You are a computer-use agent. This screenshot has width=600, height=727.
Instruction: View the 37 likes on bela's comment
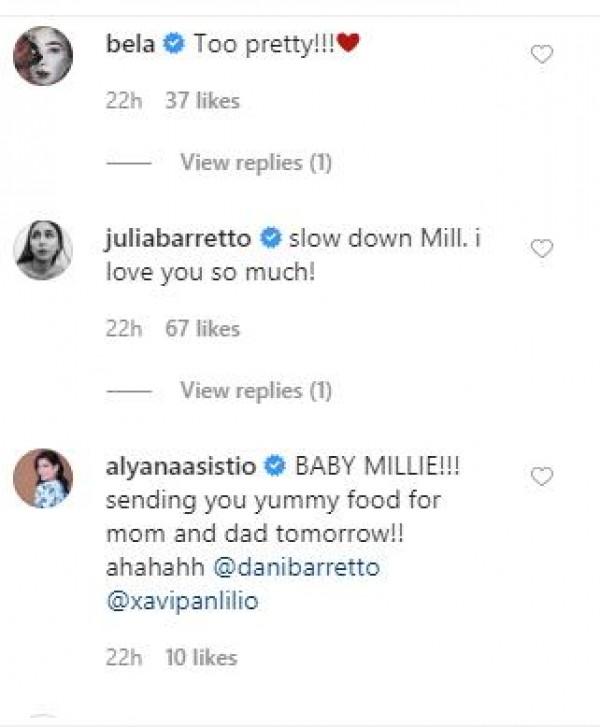[203, 100]
